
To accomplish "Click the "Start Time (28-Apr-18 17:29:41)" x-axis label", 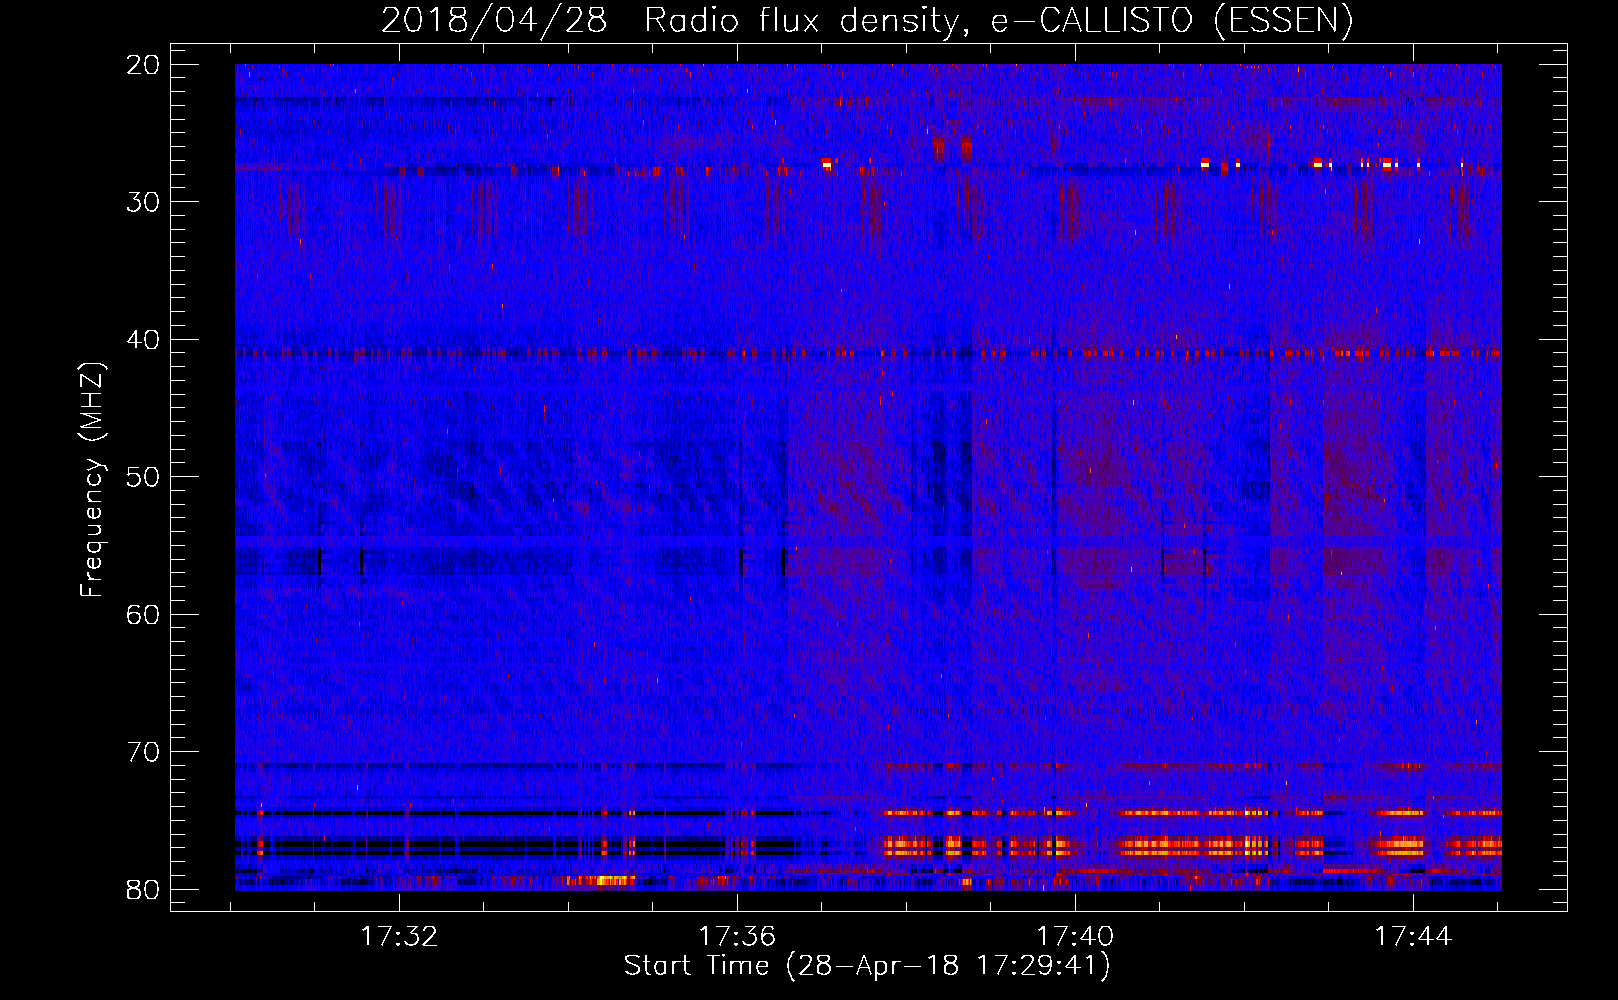I will point(867,966).
